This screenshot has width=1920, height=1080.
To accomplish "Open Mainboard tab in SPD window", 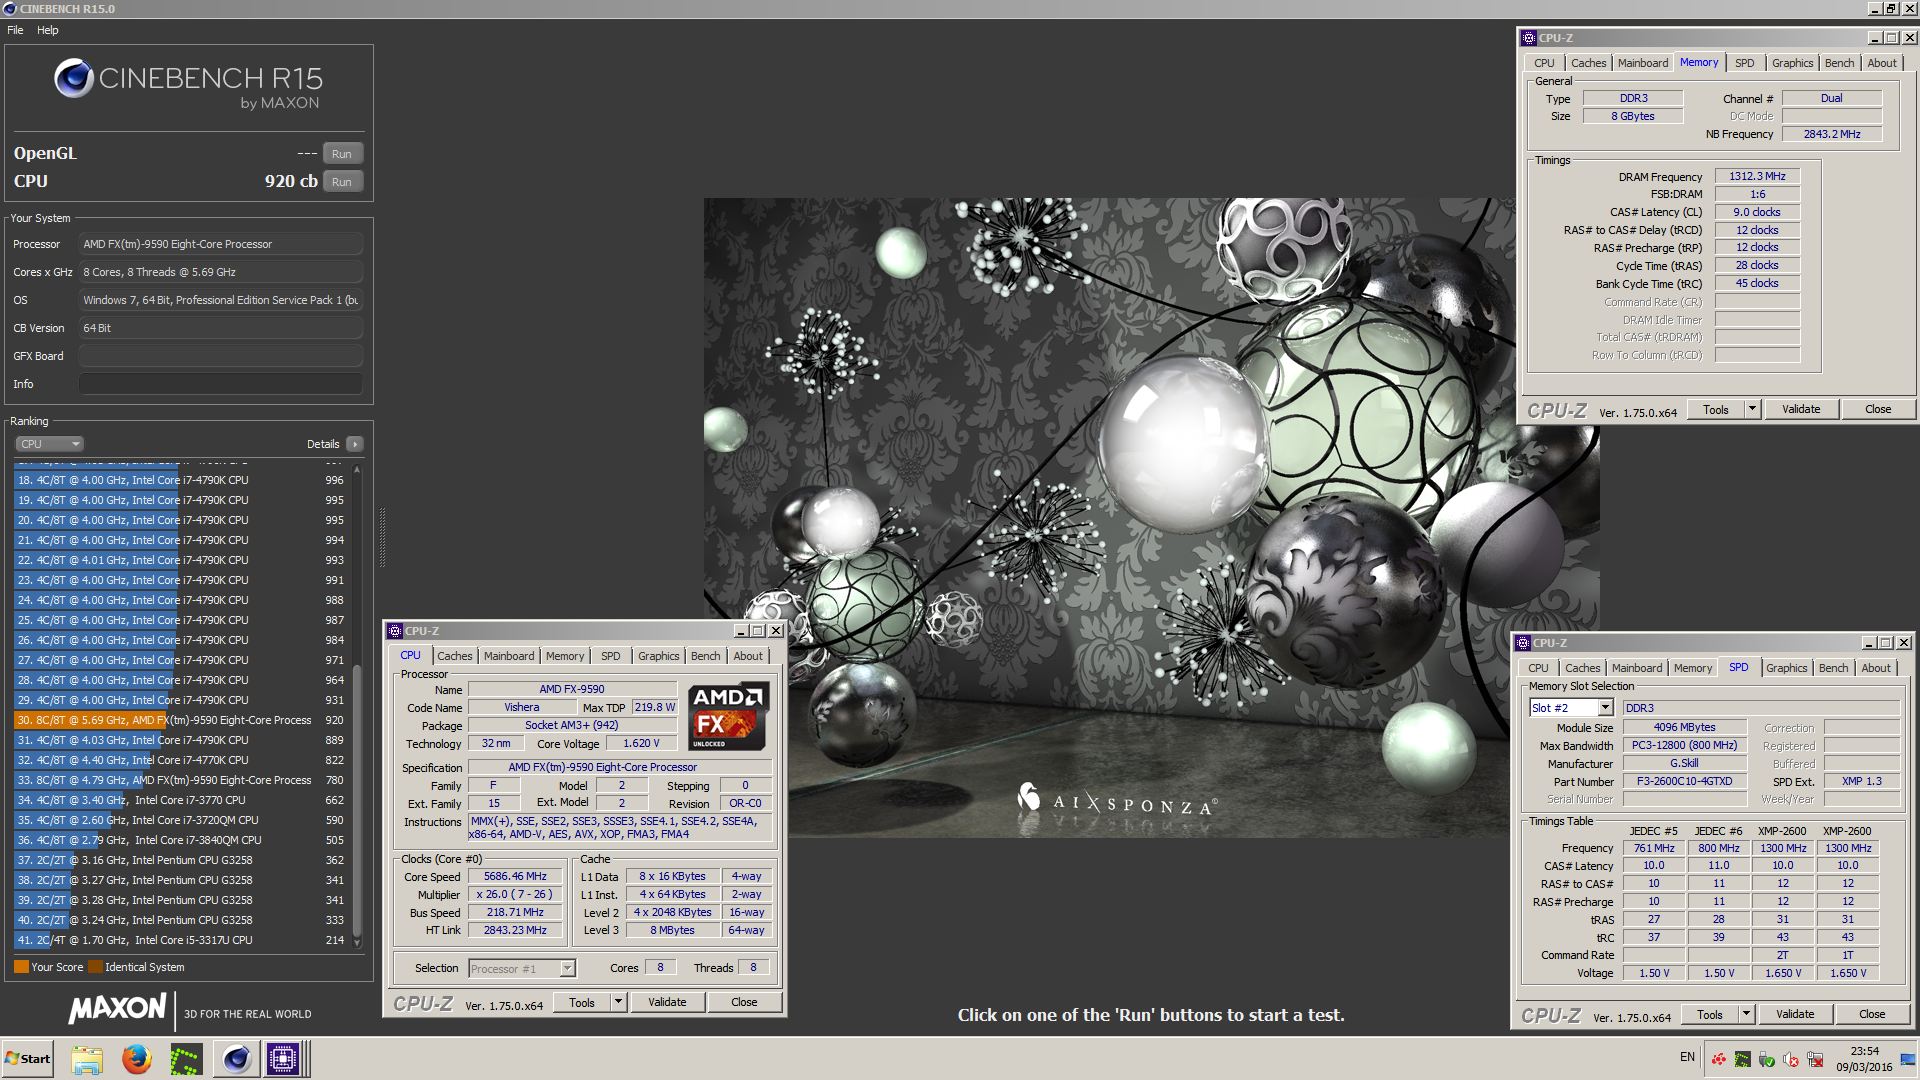I will pyautogui.click(x=1637, y=668).
